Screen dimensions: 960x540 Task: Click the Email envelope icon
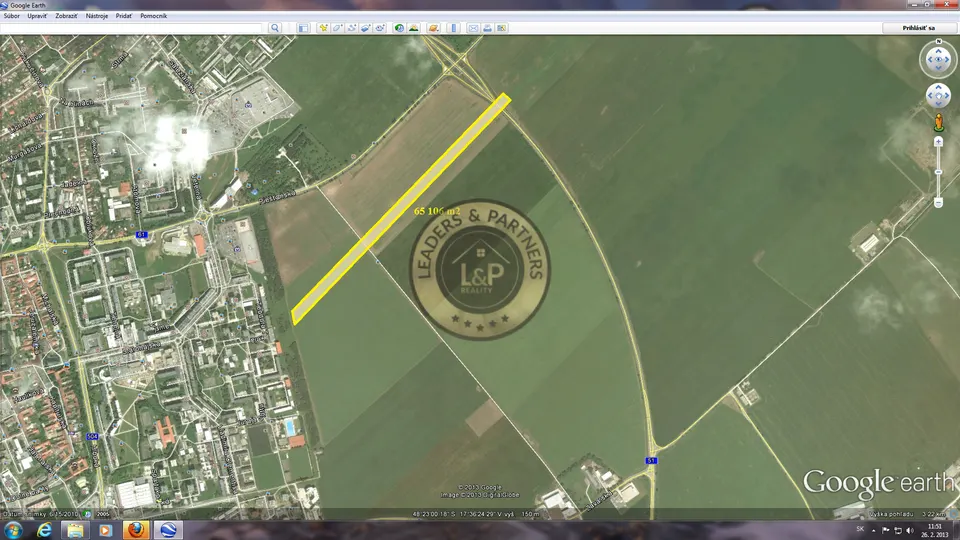(473, 28)
